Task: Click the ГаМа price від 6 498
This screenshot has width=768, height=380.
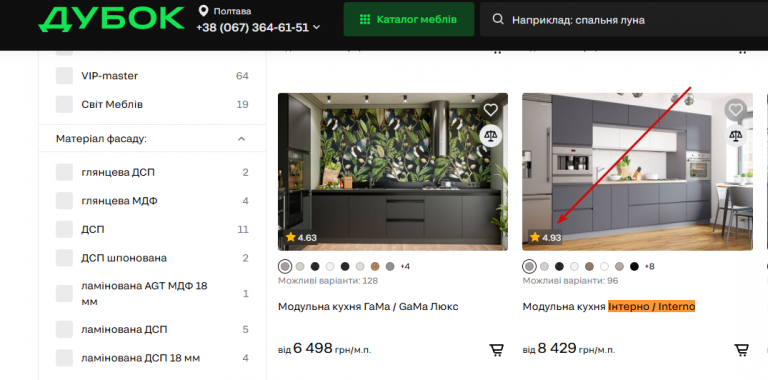Action: pyautogui.click(x=325, y=349)
